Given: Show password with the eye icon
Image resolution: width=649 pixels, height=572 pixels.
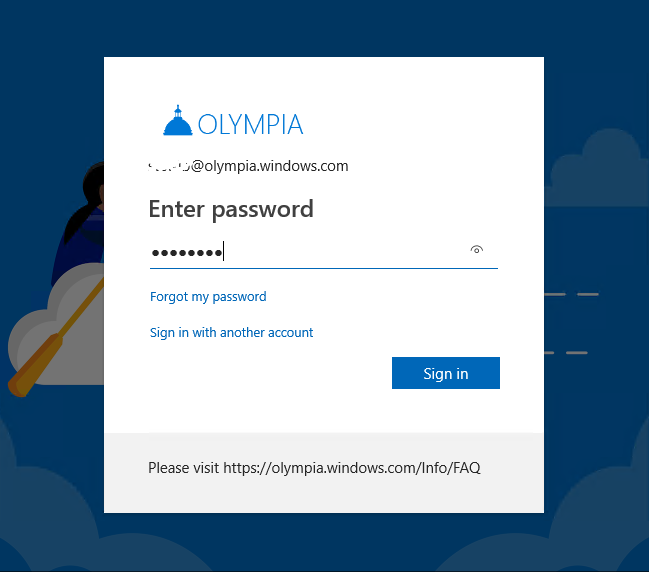Looking at the screenshot, I should 477,250.
